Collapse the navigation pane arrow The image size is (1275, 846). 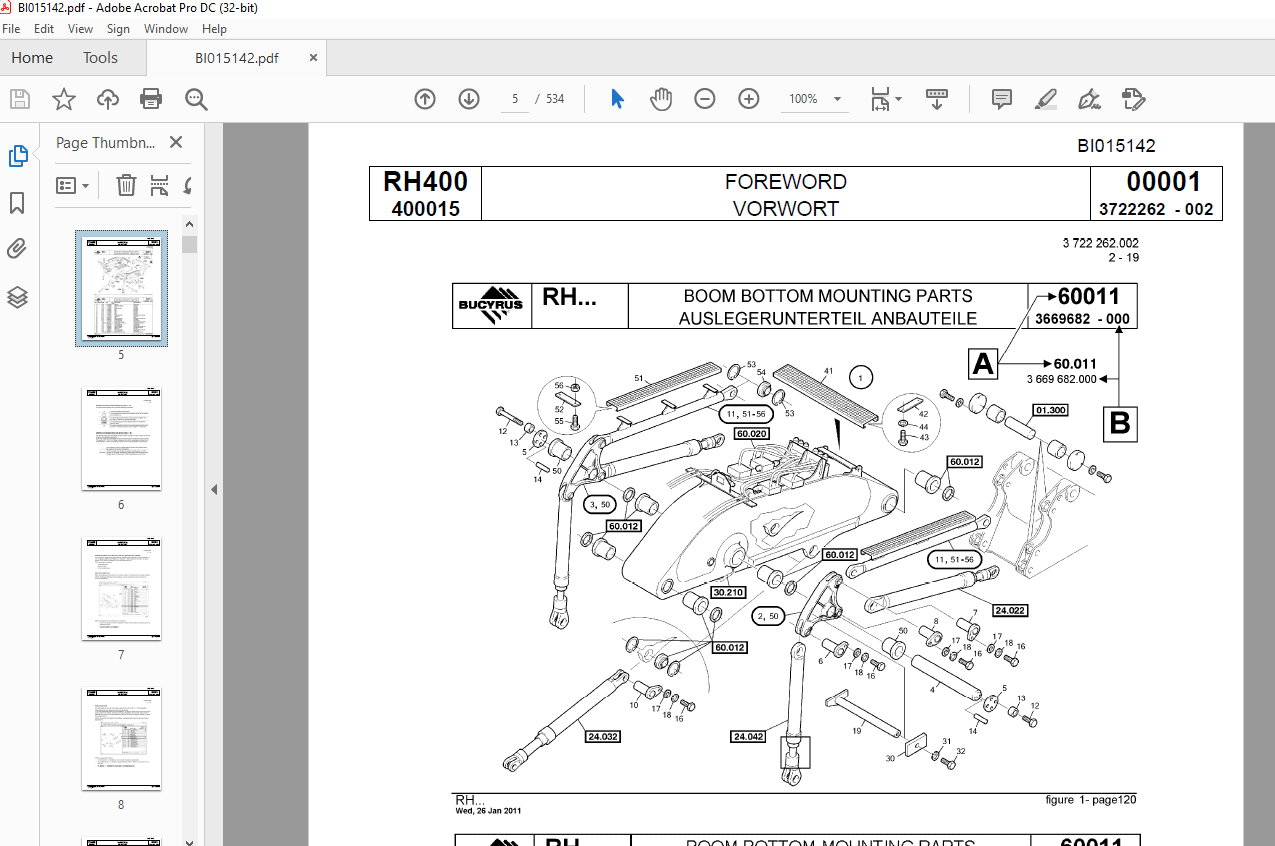tap(213, 489)
